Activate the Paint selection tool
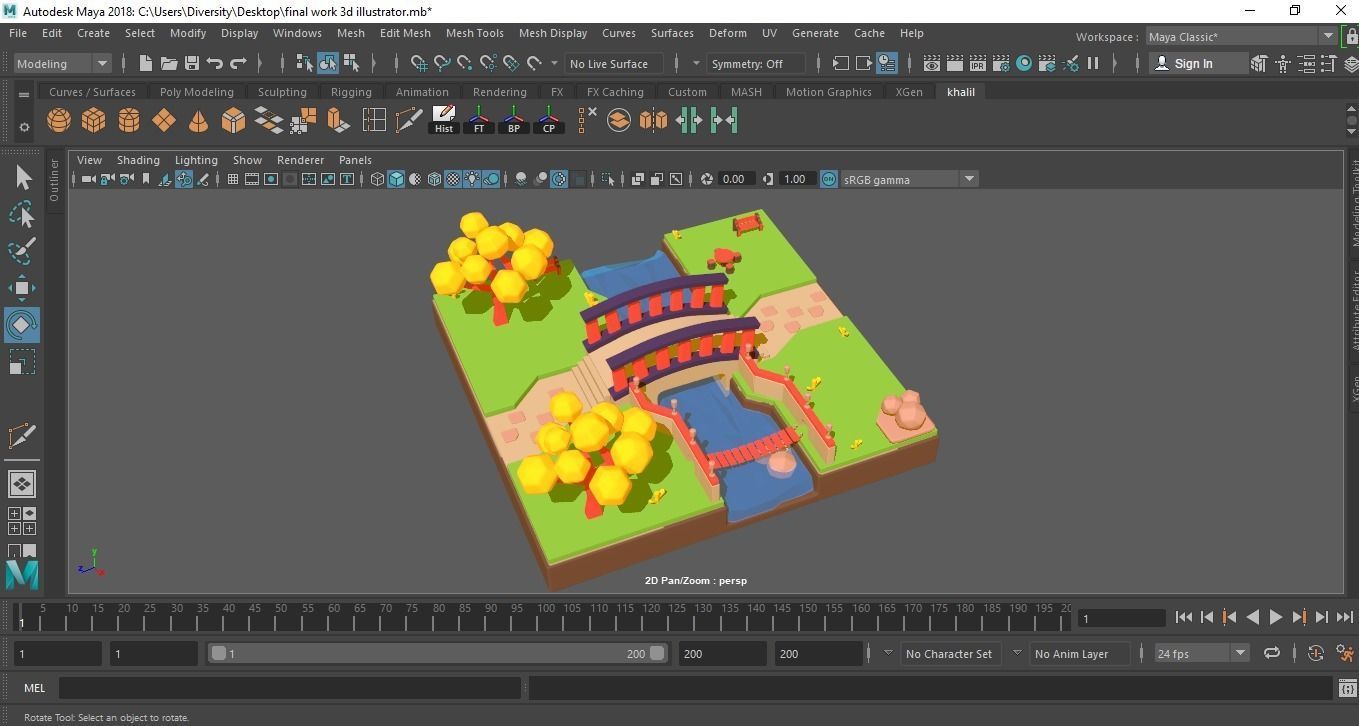The width and height of the screenshot is (1359, 726). click(22, 250)
